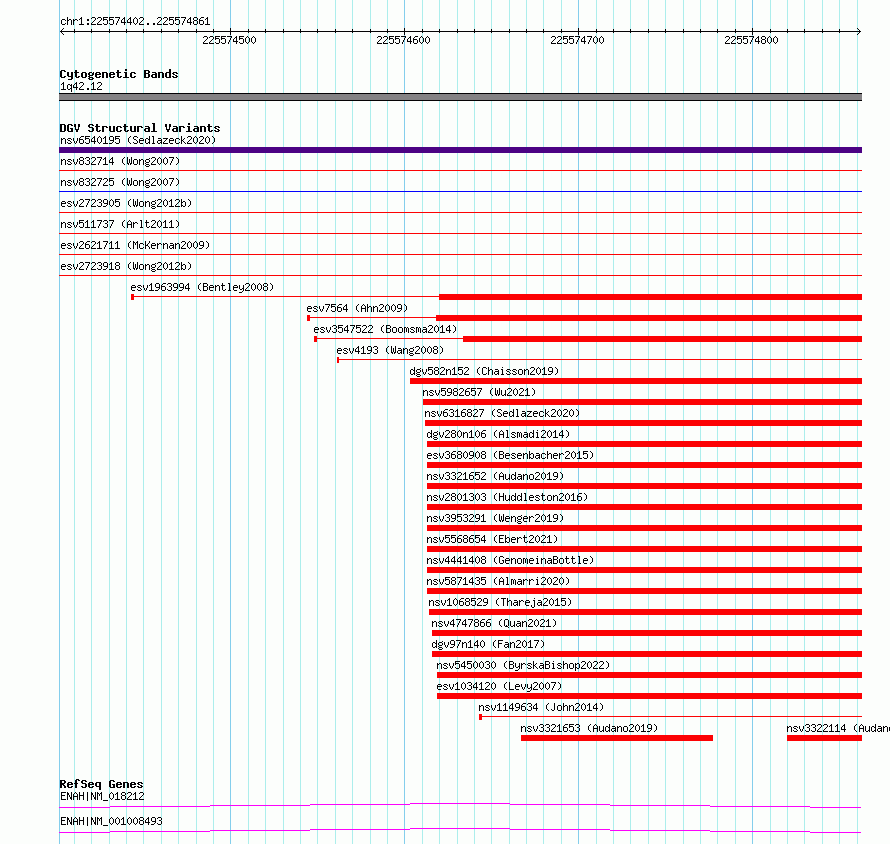Click variant label nsv2801303 (Huddleston2016)
890x844 pixels.
click(x=507, y=497)
